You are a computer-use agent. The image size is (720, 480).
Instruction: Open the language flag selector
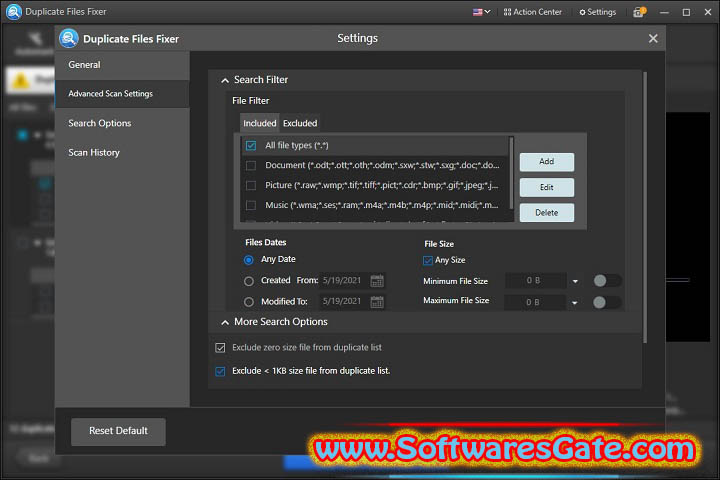coord(481,12)
